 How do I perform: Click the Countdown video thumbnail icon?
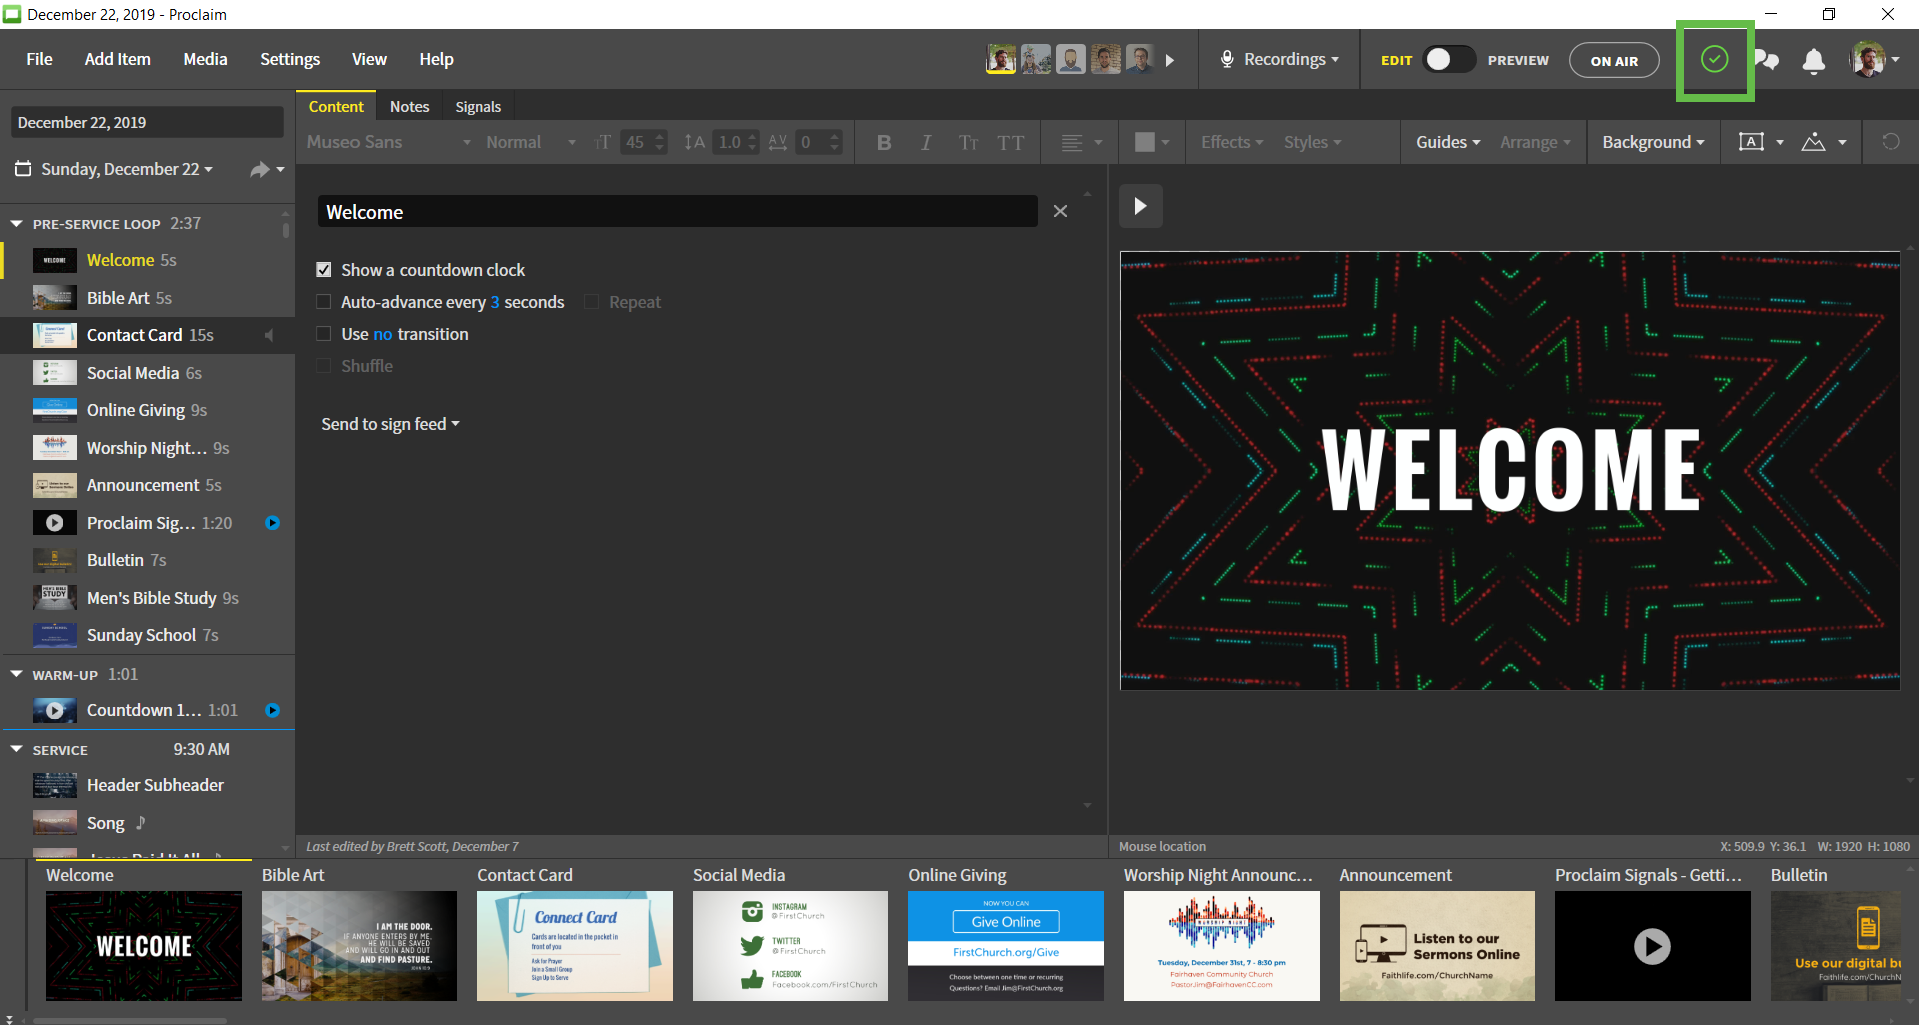55,710
